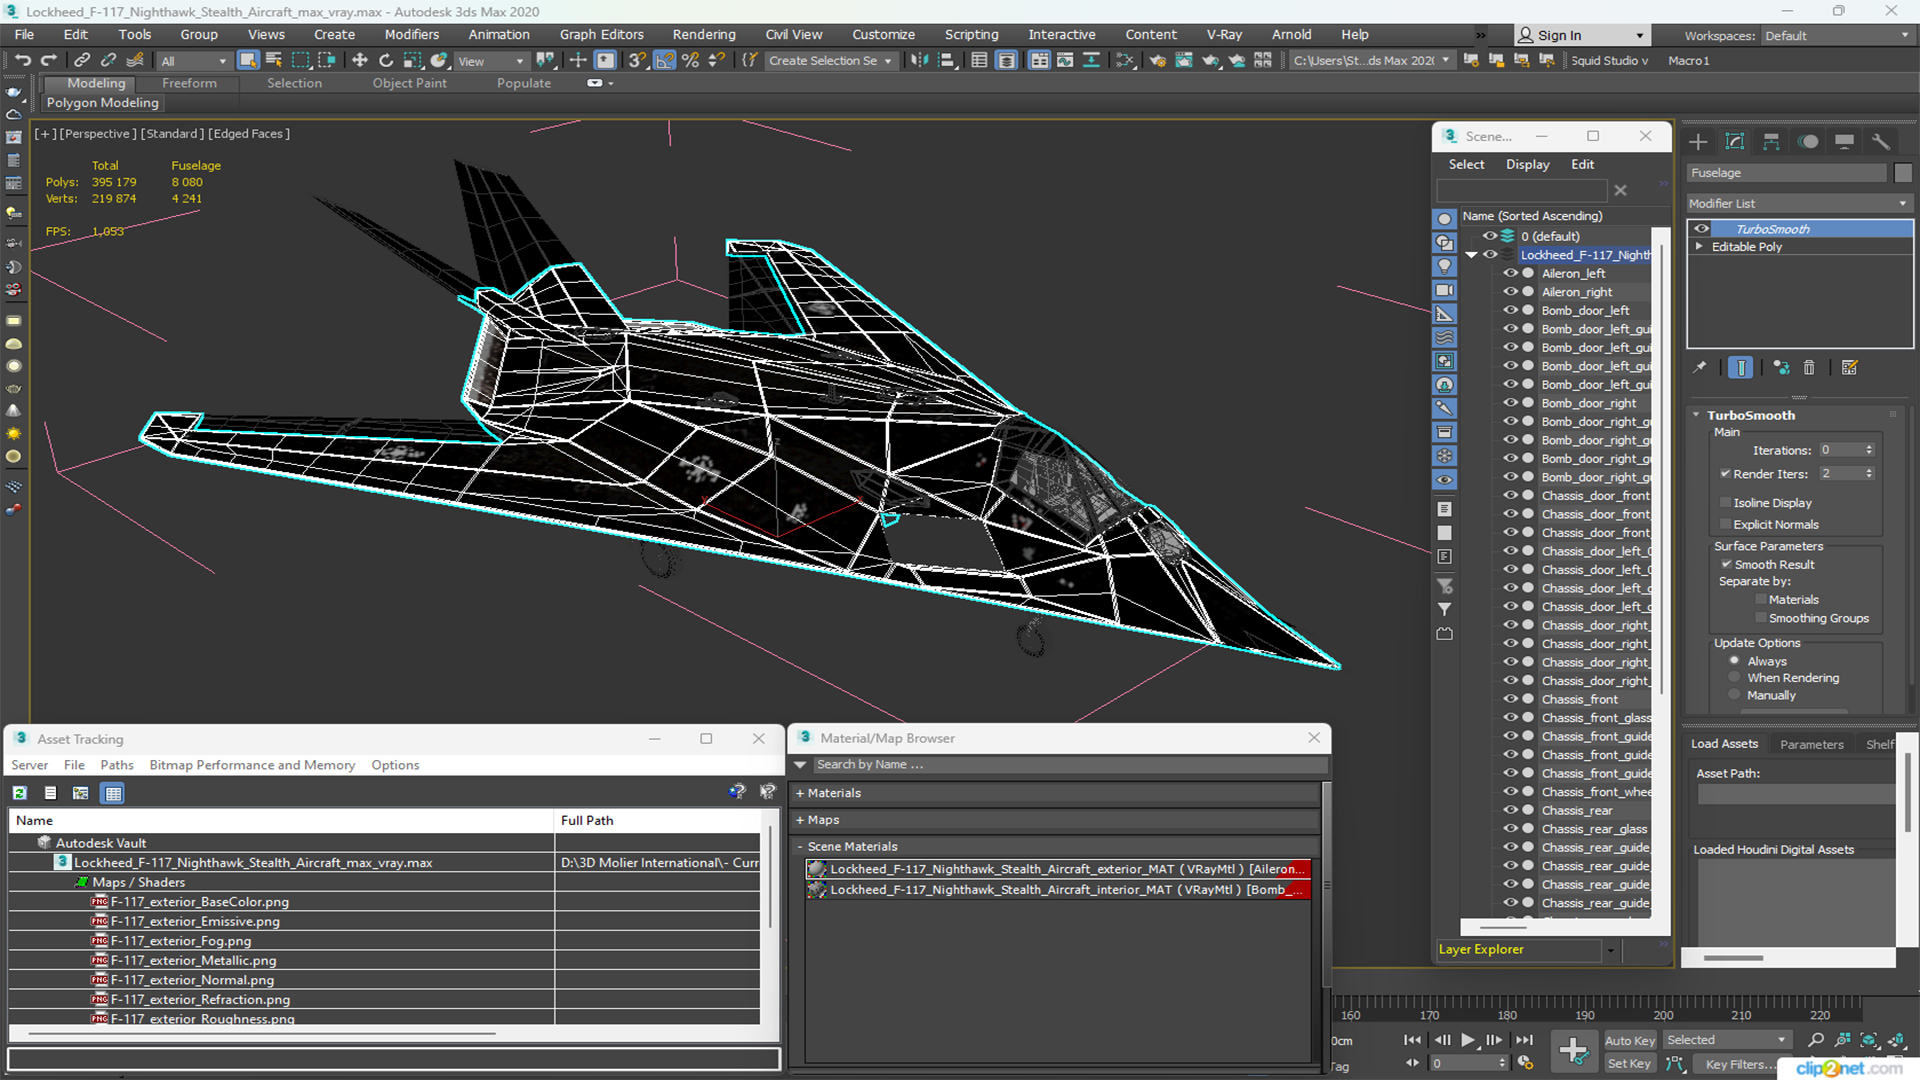Viewport: 1920px width, 1080px height.
Task: Open the Graph Editors menu
Action: [x=602, y=34]
